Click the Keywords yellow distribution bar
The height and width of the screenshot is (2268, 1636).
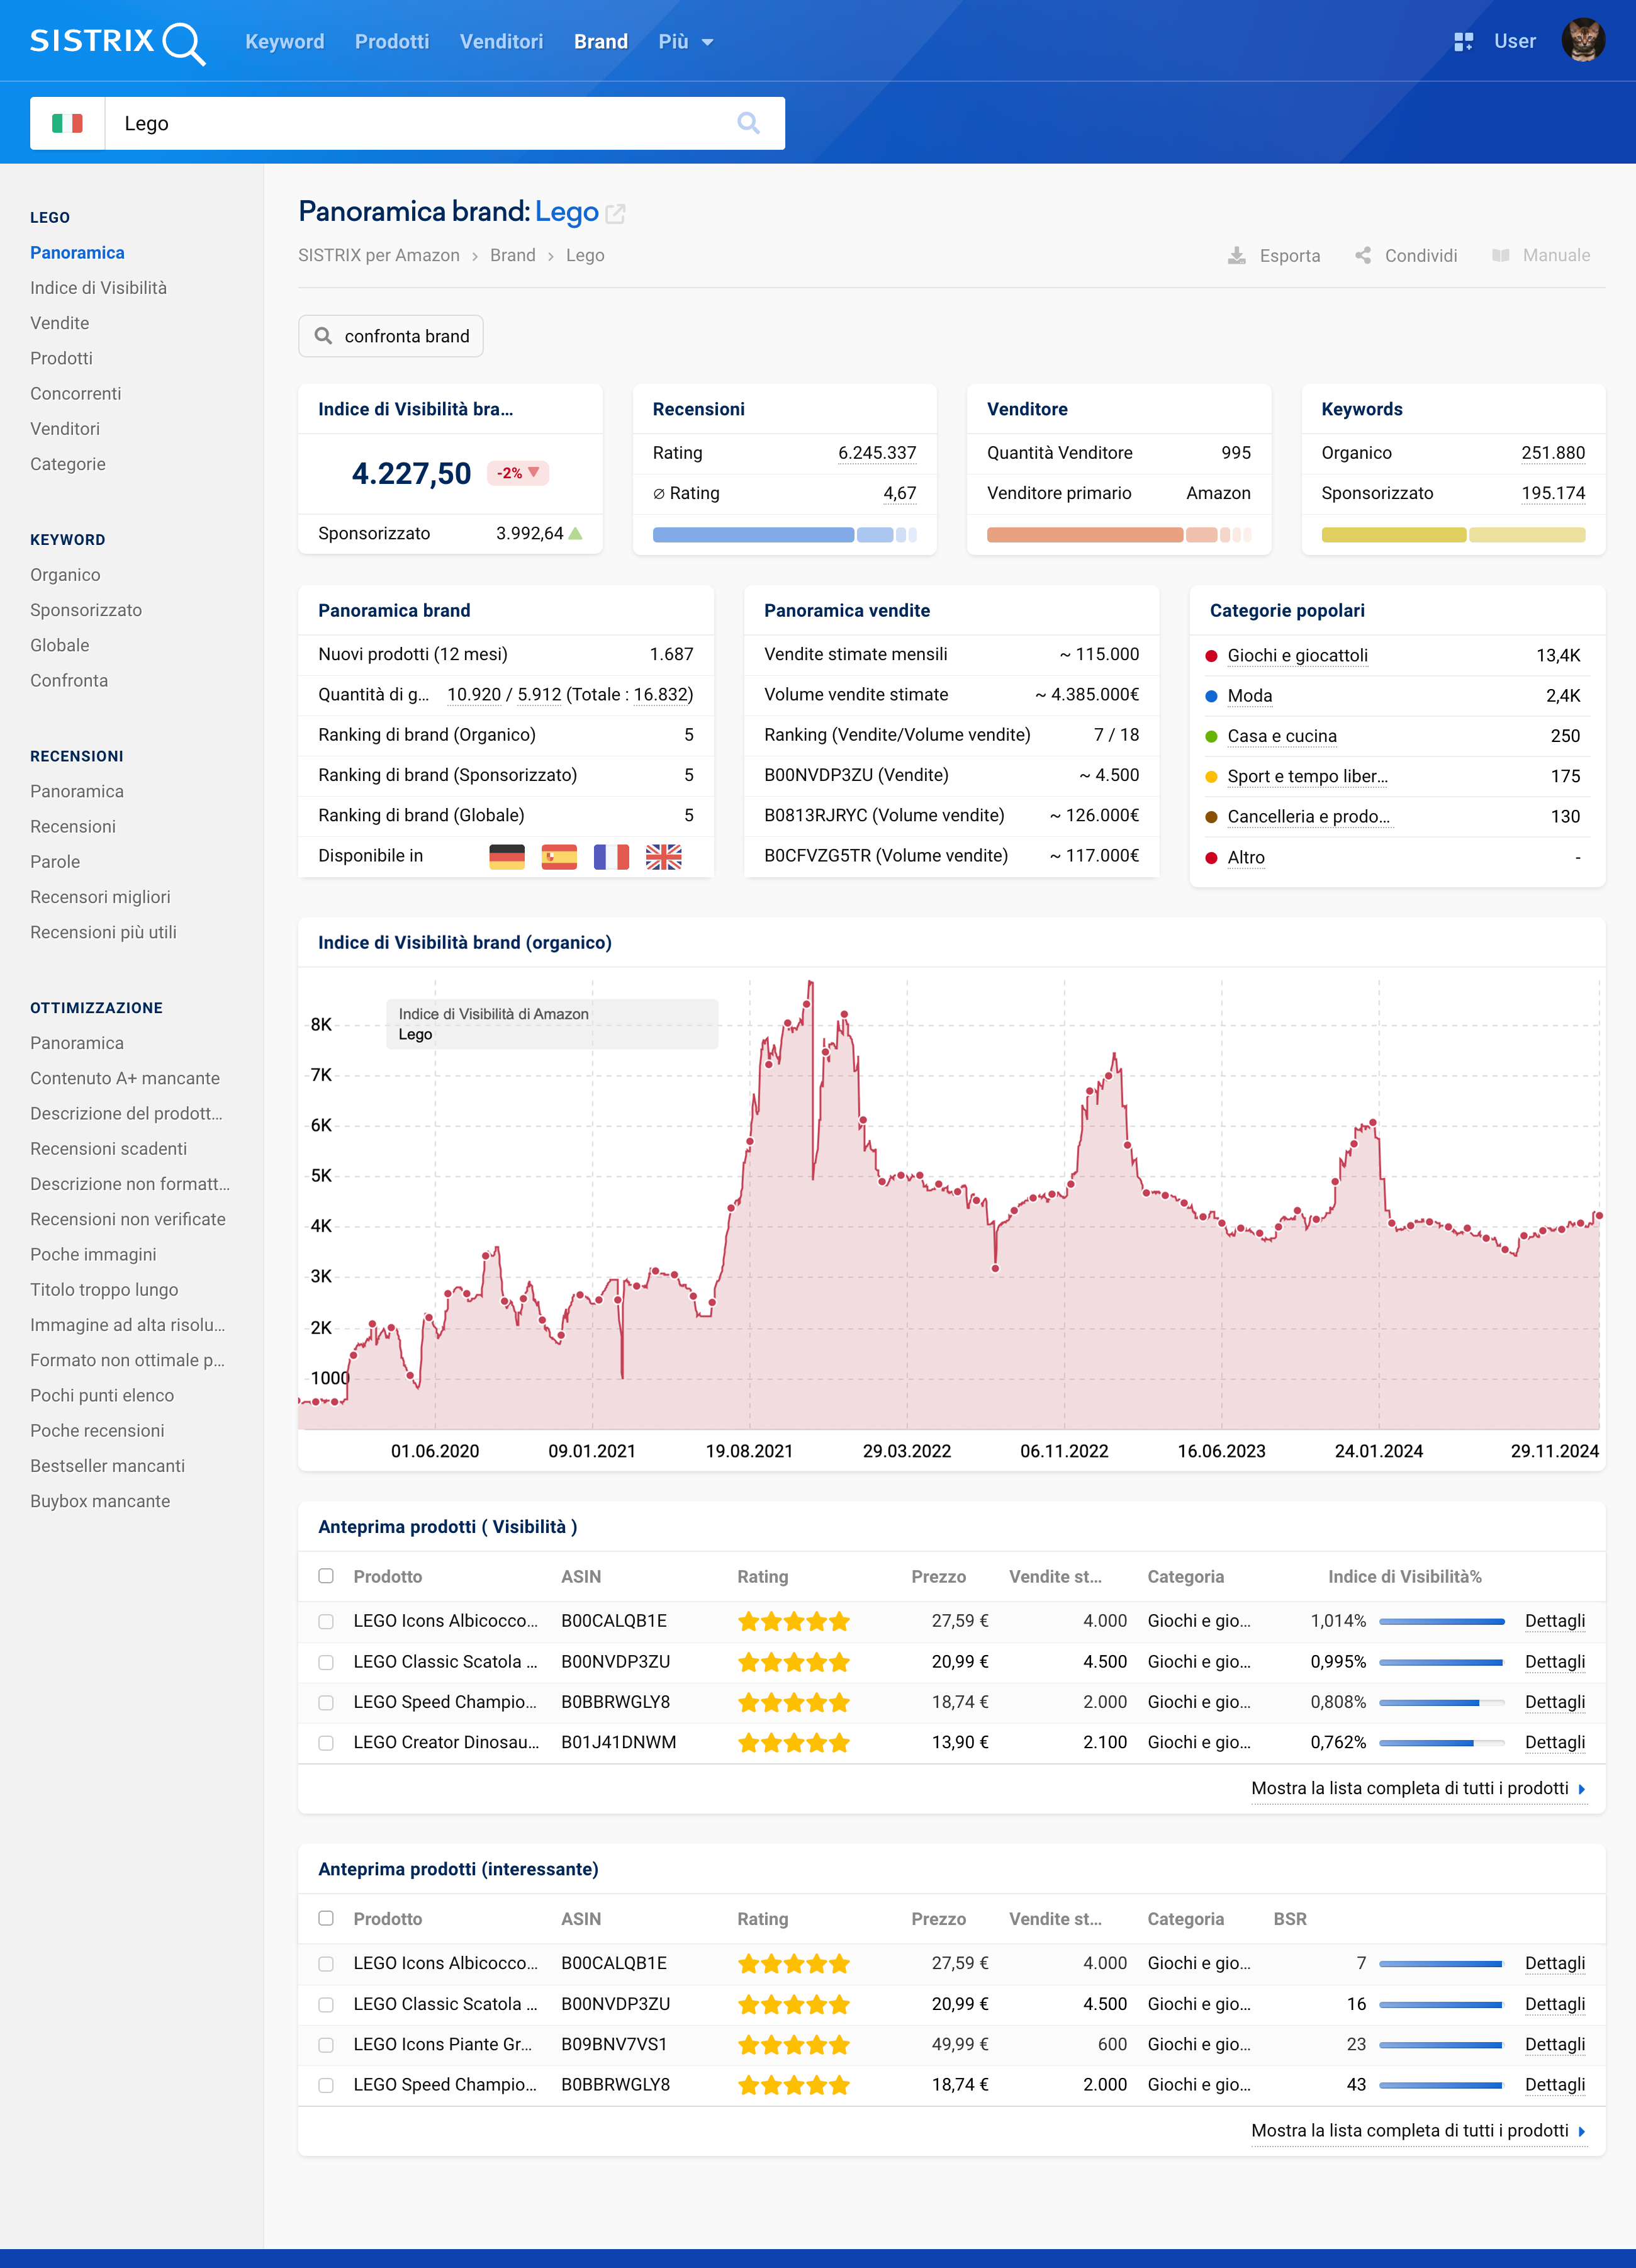point(1453,535)
